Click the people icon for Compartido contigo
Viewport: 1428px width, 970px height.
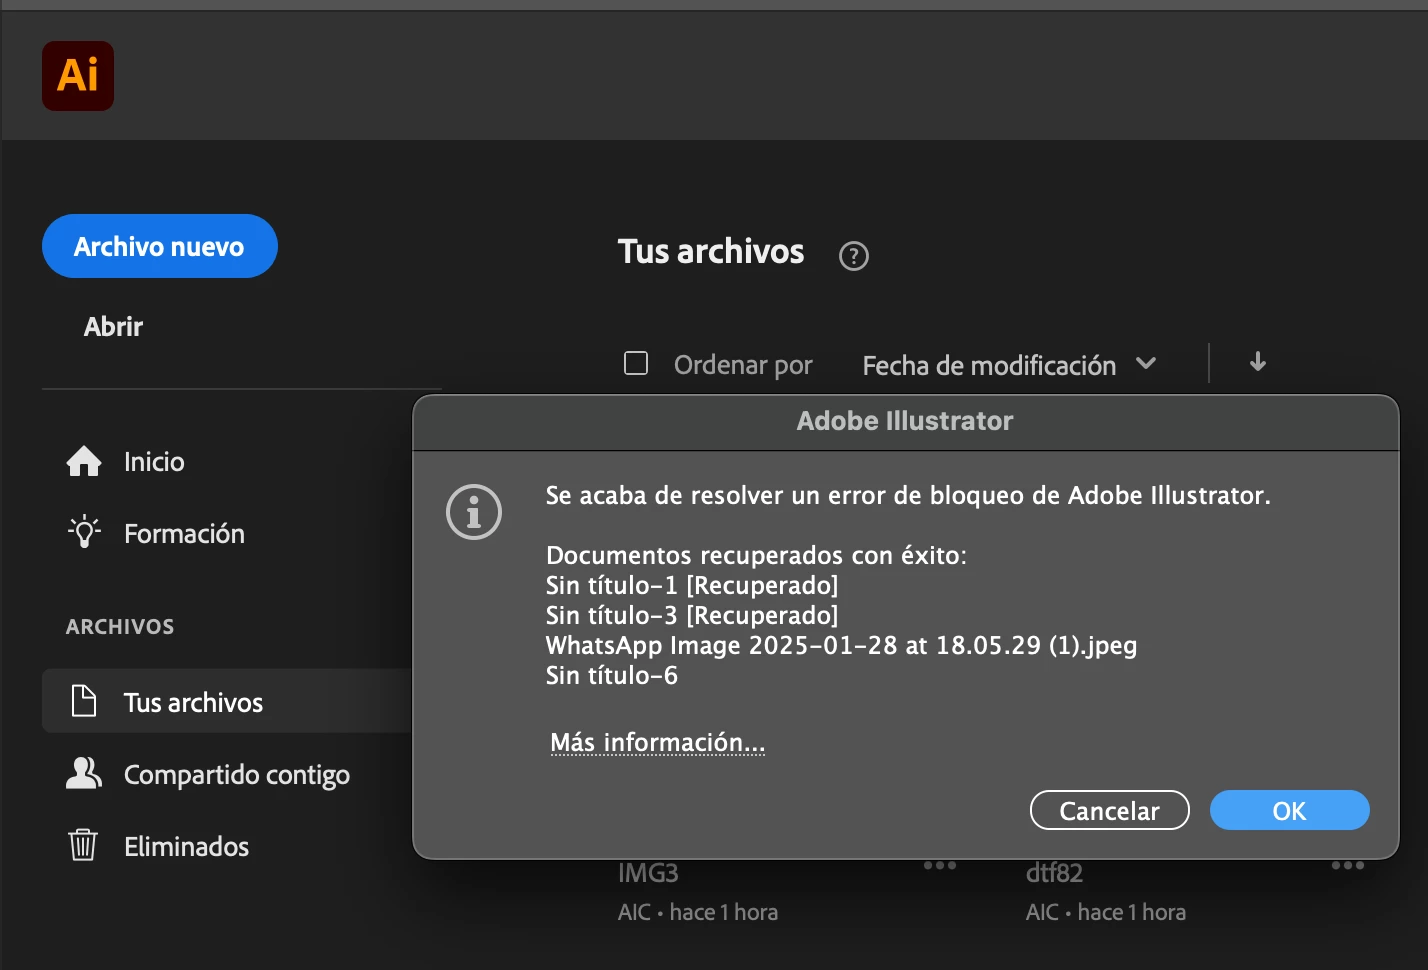[84, 773]
